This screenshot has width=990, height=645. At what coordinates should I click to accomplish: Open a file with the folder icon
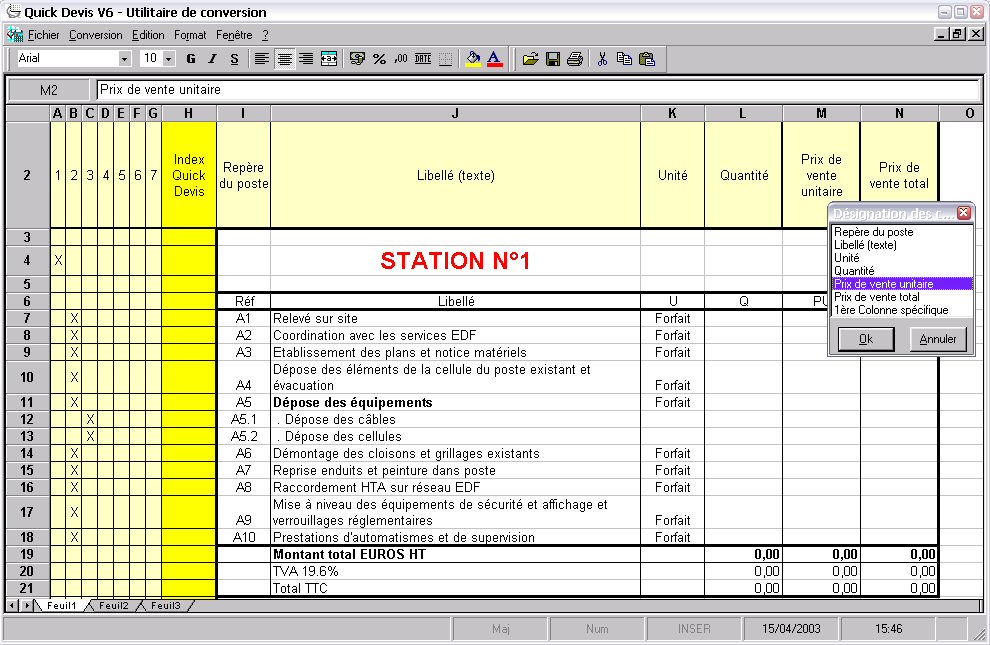pos(530,59)
